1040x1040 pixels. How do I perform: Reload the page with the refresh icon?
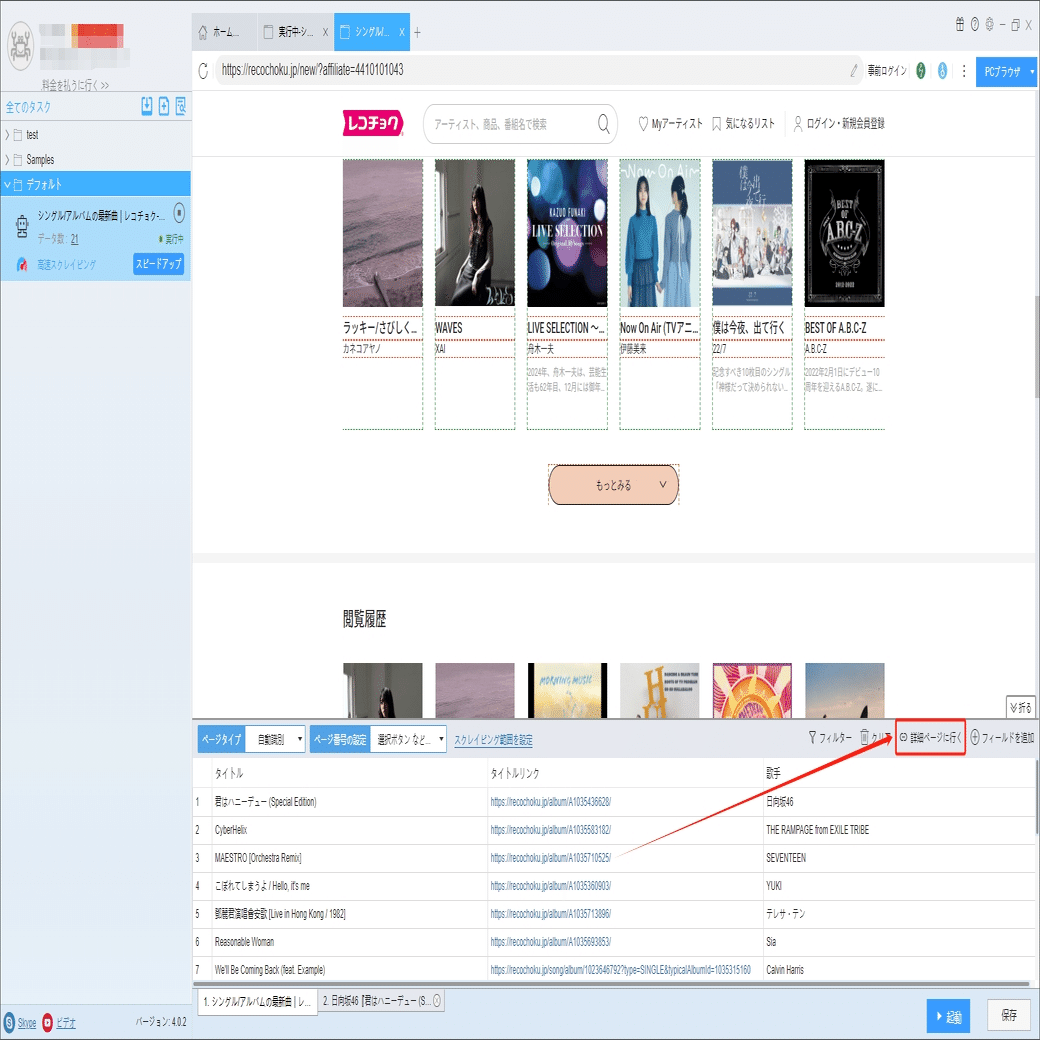pos(203,70)
